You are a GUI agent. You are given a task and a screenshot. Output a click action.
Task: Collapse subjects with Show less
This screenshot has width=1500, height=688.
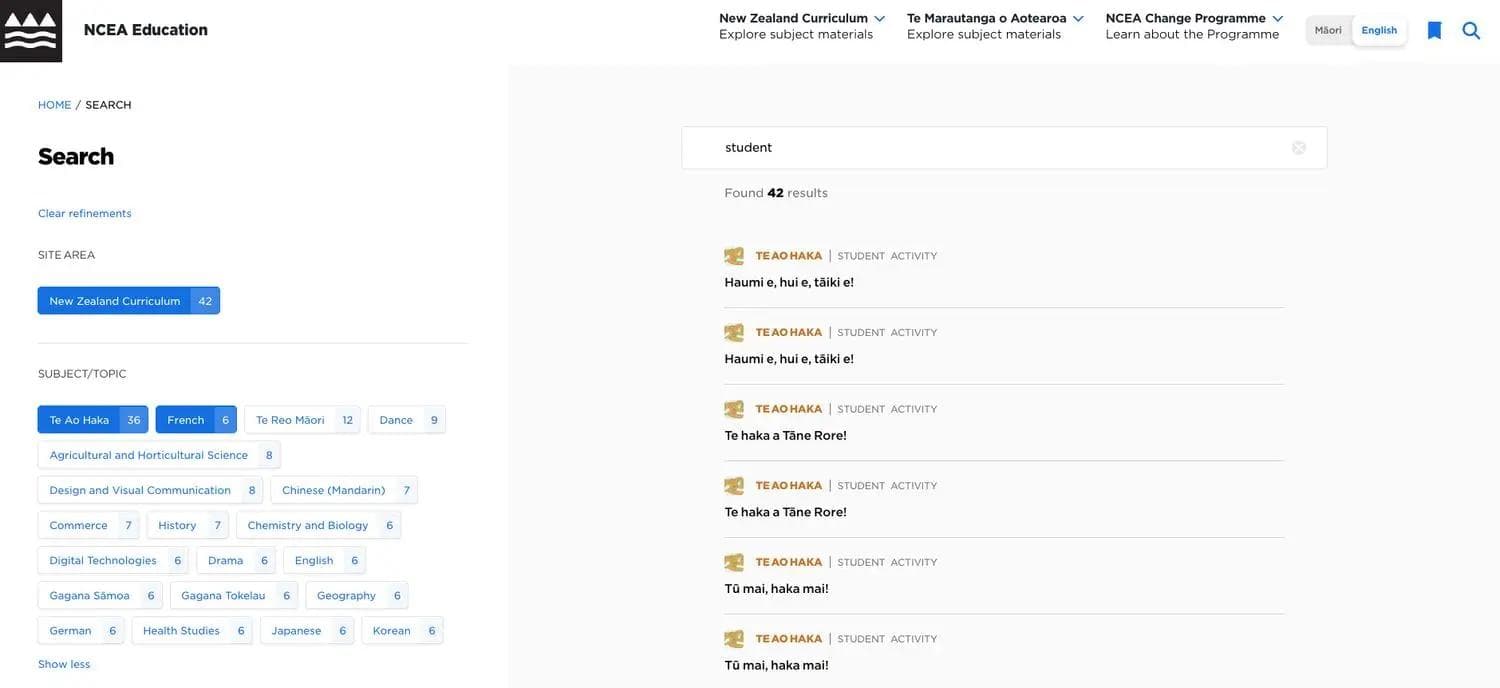(x=64, y=664)
